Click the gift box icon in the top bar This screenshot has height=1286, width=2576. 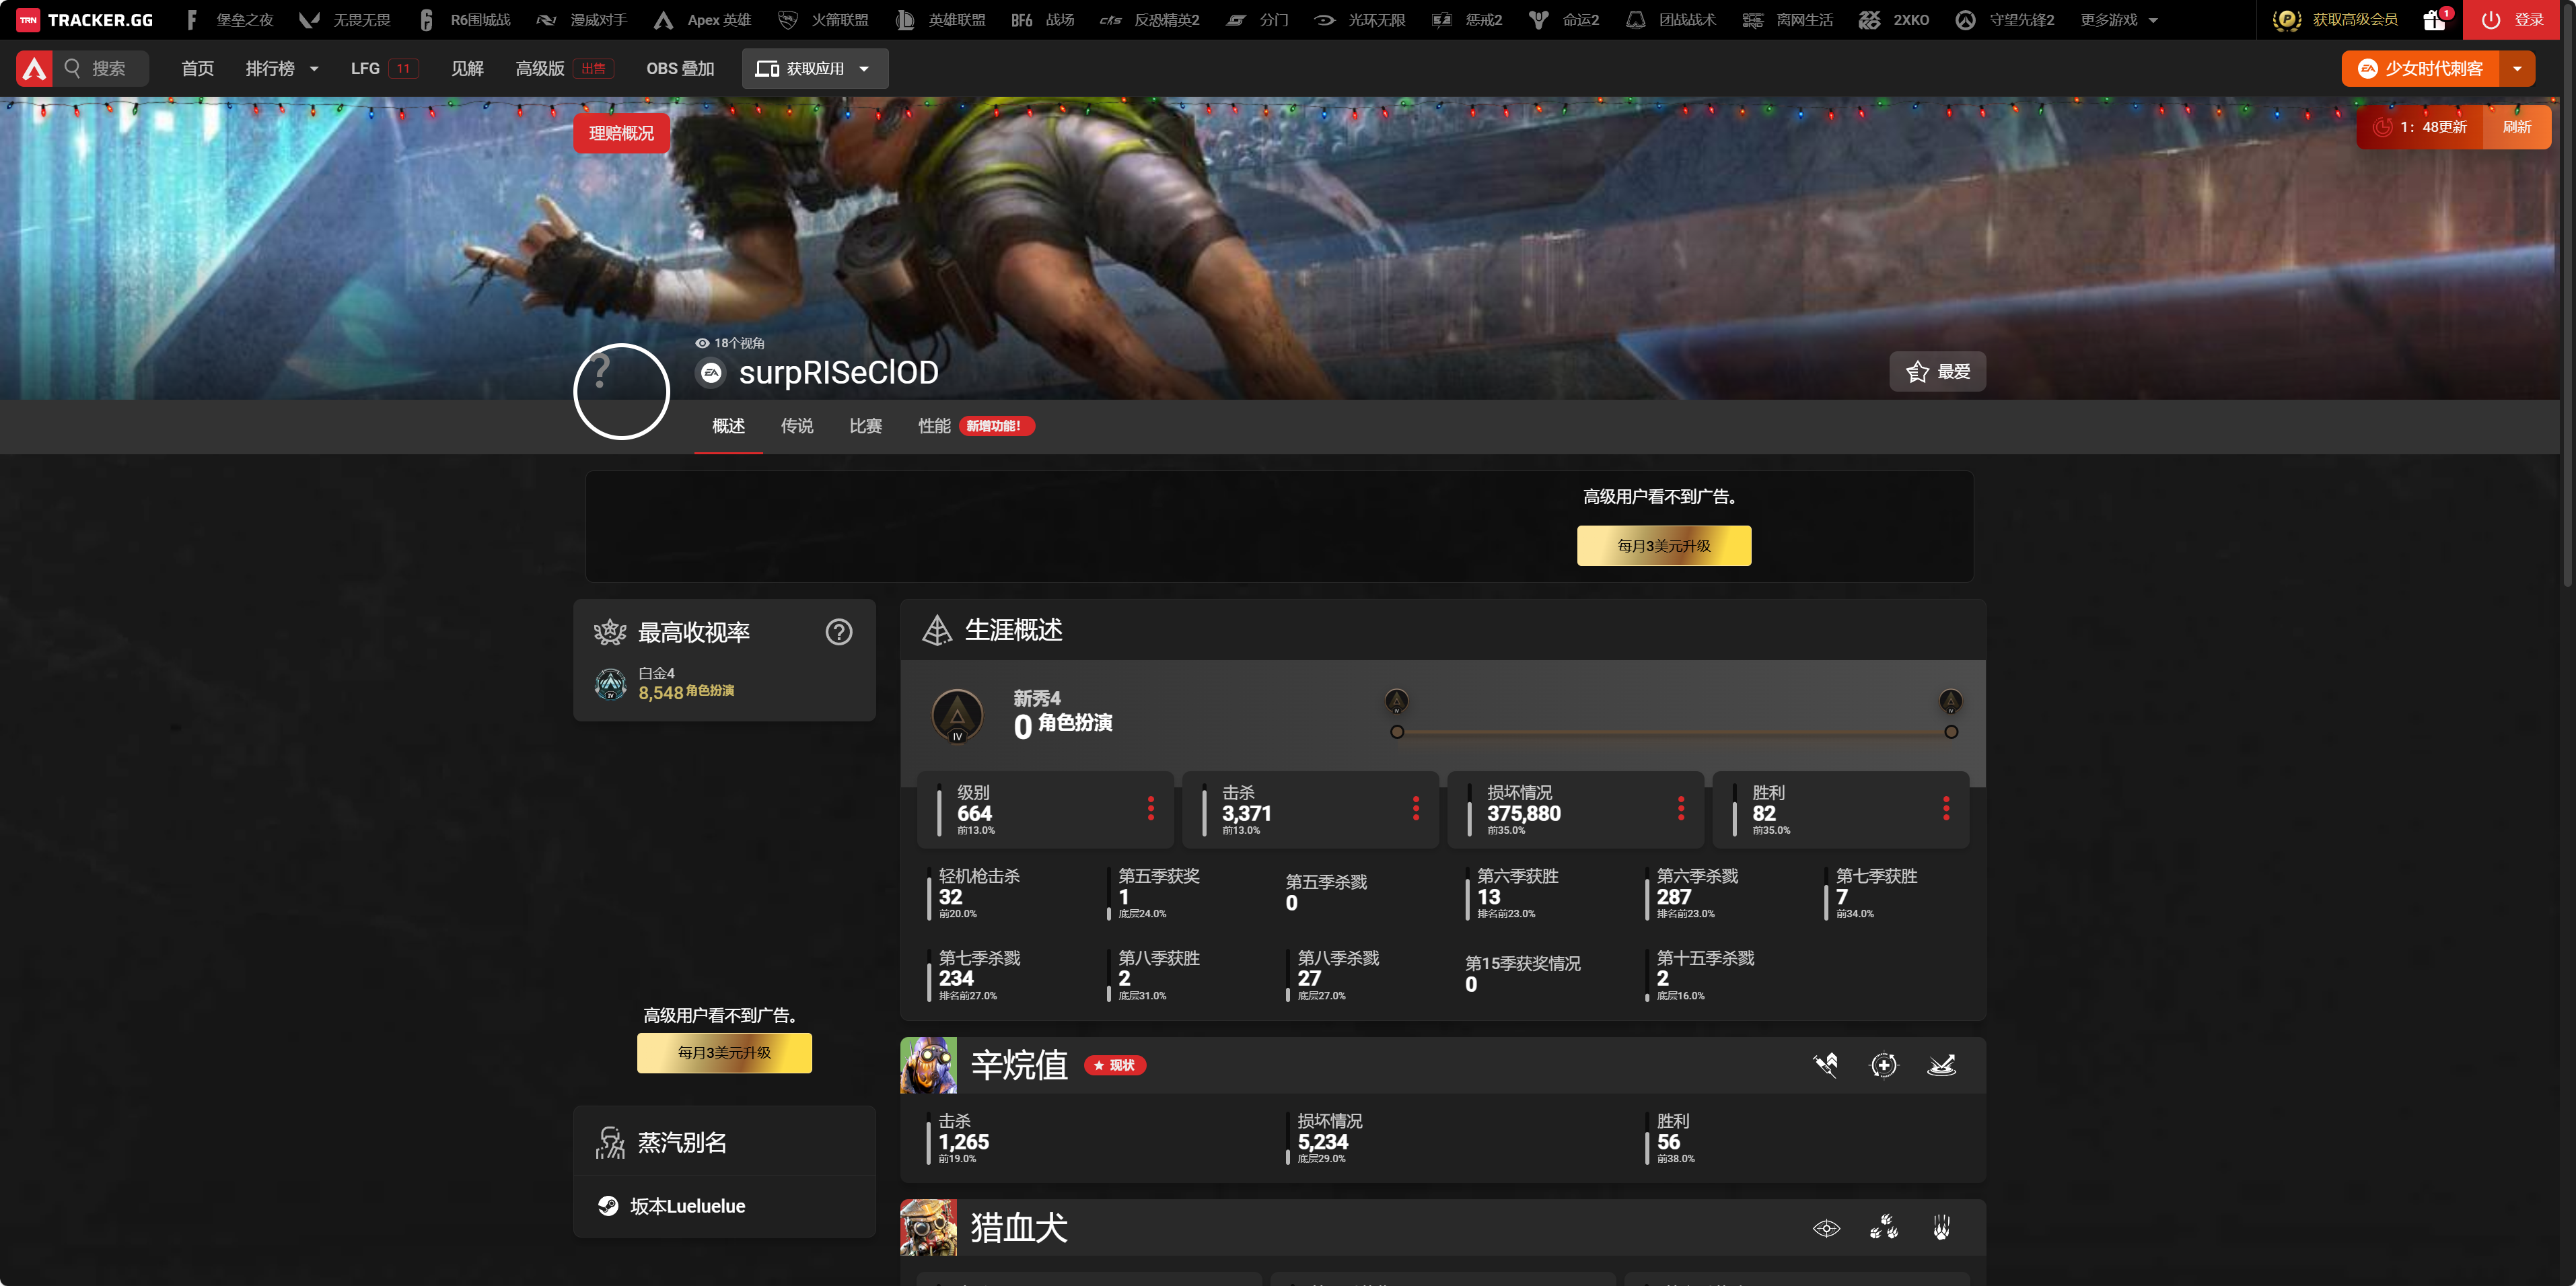[x=2433, y=20]
